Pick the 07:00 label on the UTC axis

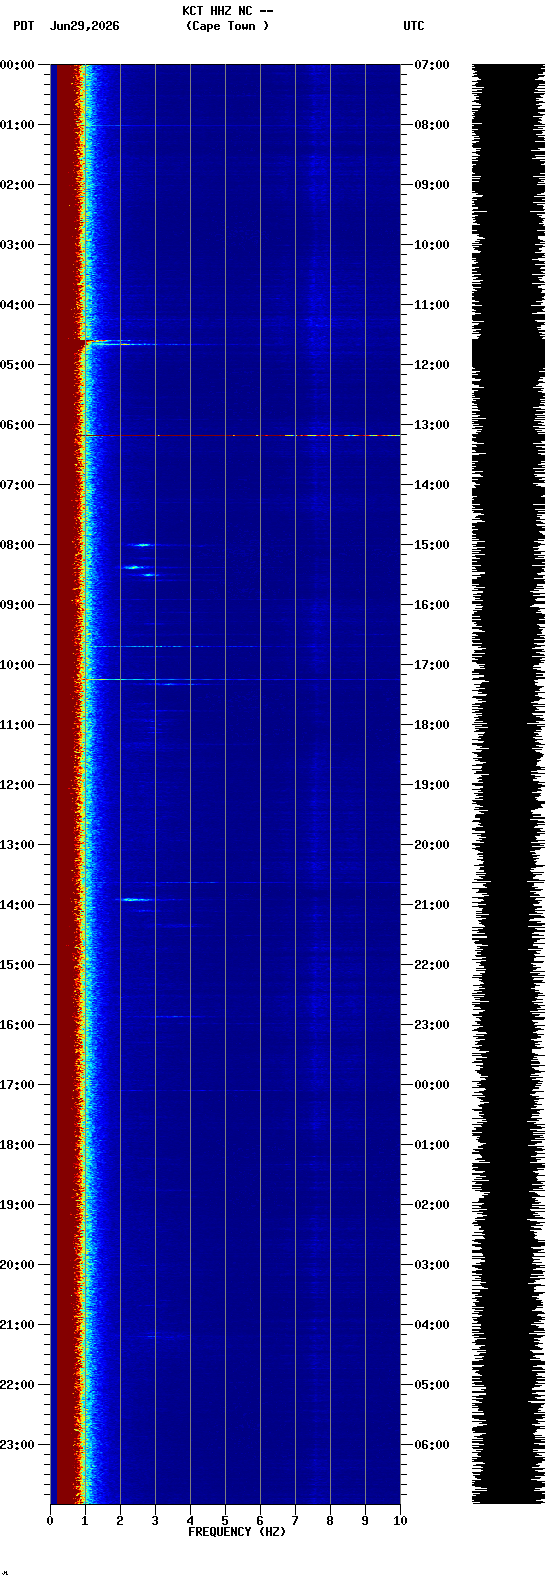coord(432,65)
